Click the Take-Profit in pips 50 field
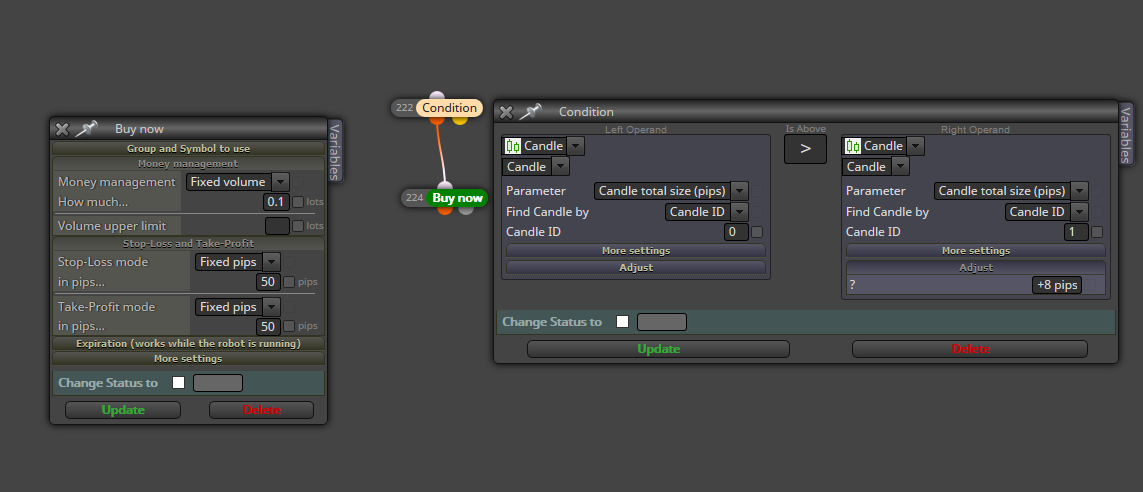Screen dimensions: 1143x492 point(268,326)
